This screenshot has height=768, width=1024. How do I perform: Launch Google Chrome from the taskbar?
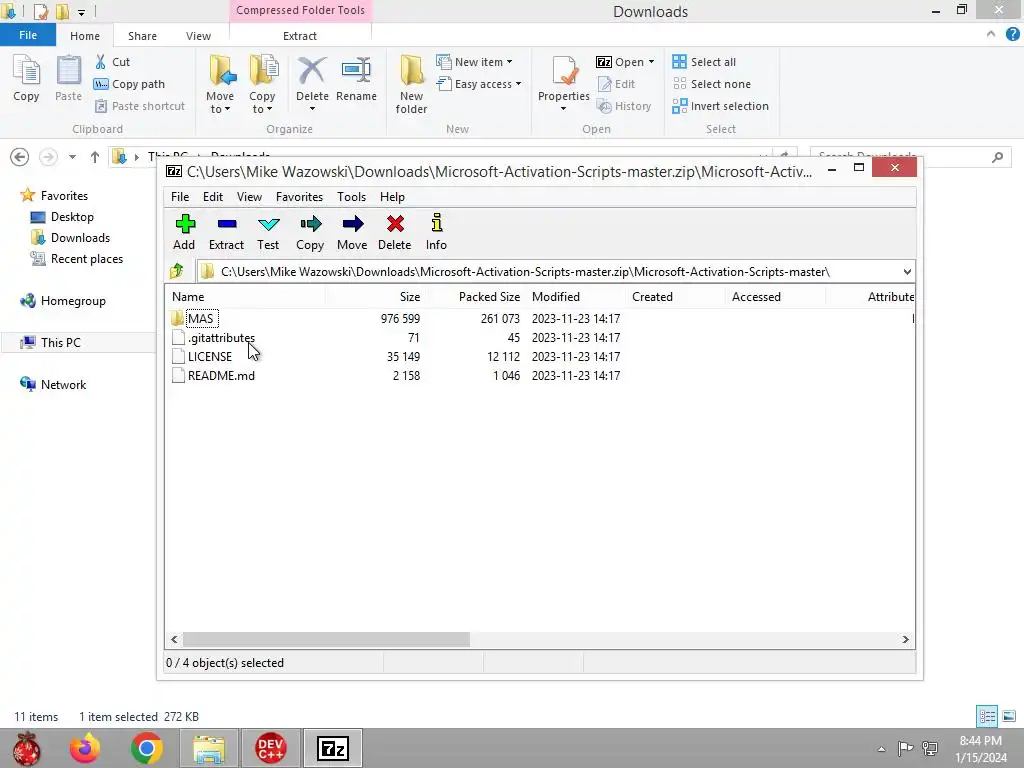click(x=146, y=748)
